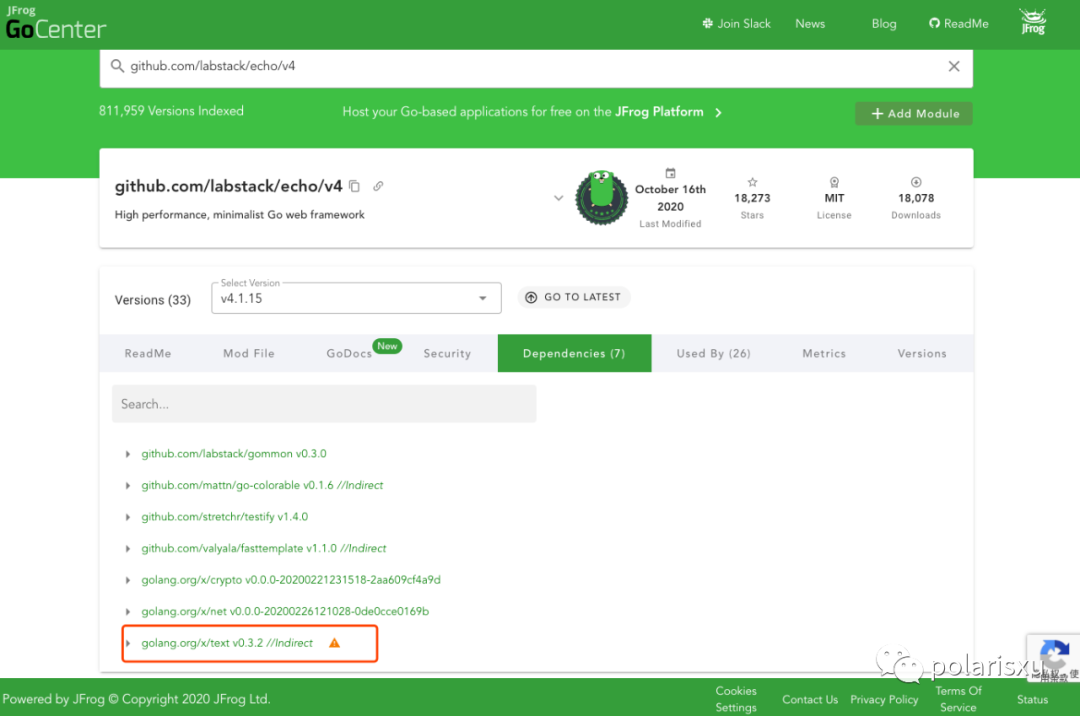The image size is (1080, 716).
Task: Expand github.com/valyala/fasttemplate dependency
Action: pos(128,549)
